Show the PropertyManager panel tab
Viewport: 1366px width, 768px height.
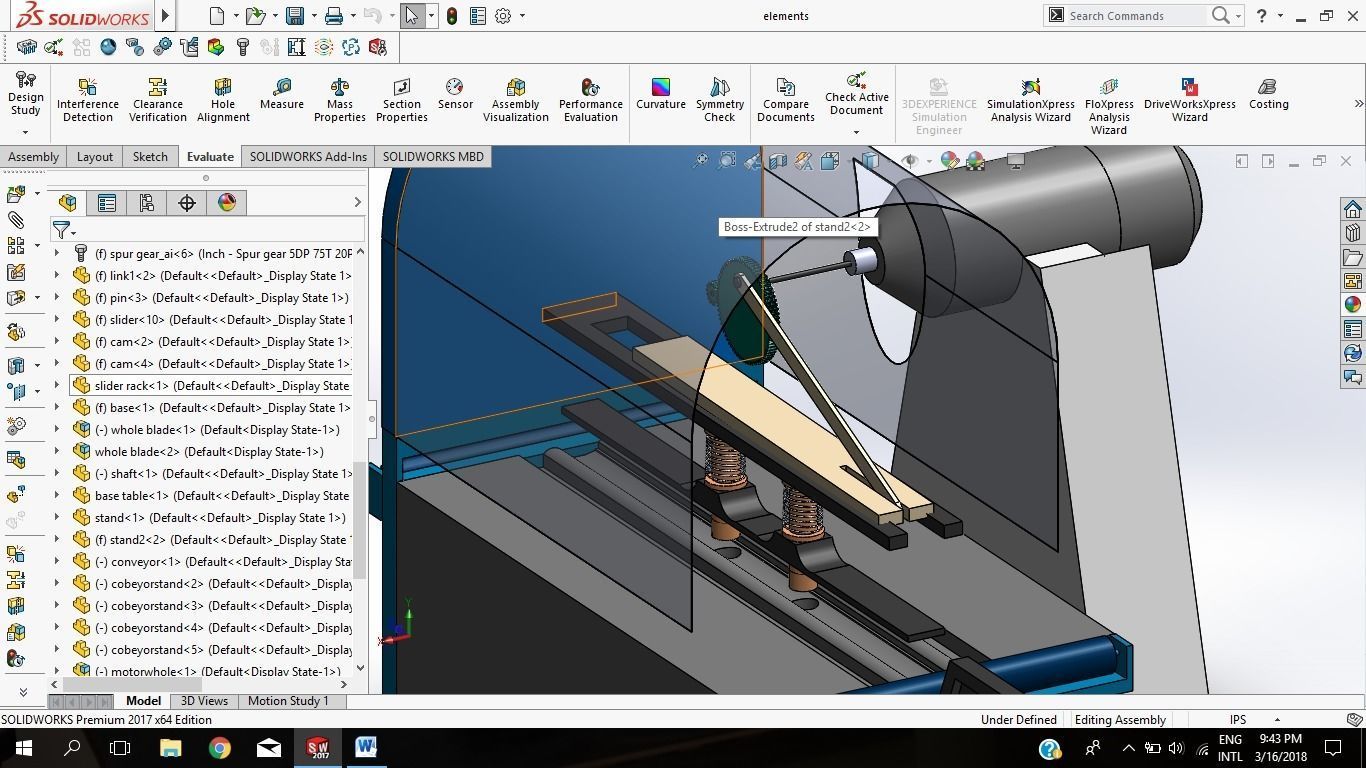click(107, 203)
